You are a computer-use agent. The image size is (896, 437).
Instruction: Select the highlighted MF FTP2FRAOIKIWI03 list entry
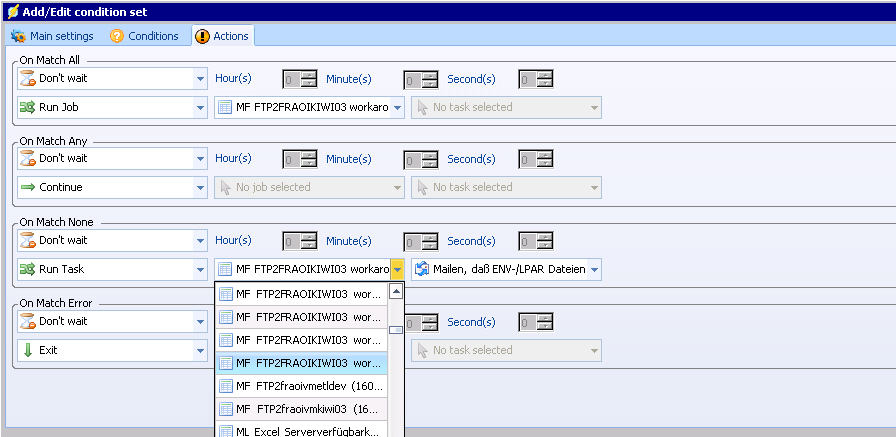301,363
